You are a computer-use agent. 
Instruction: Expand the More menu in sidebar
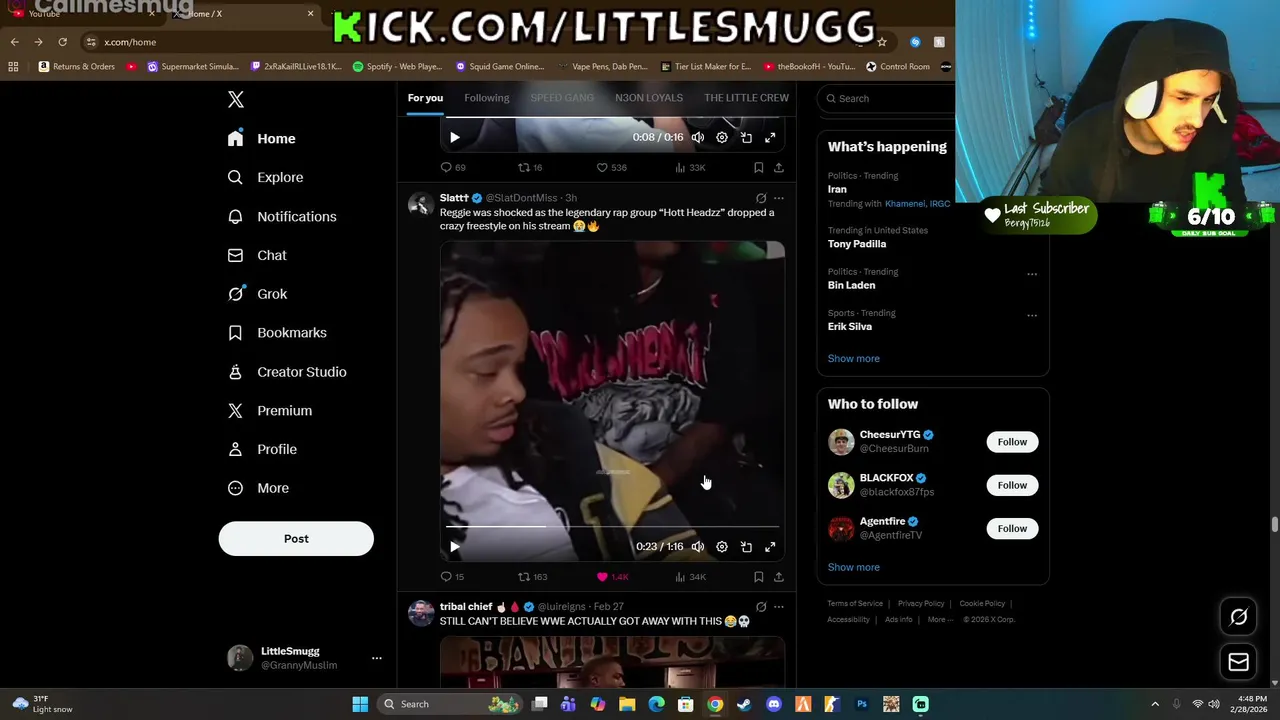click(258, 488)
